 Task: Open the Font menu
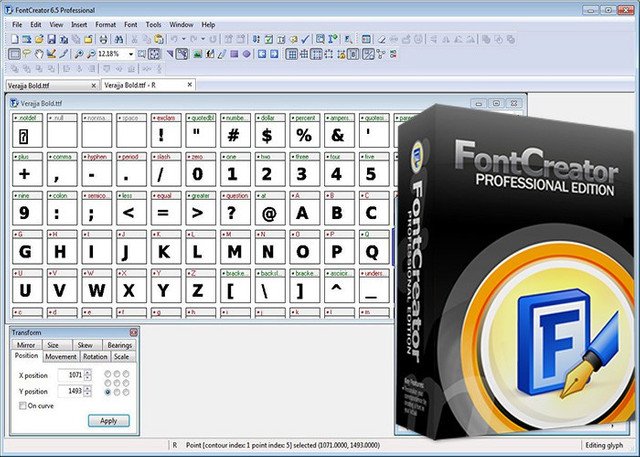131,24
